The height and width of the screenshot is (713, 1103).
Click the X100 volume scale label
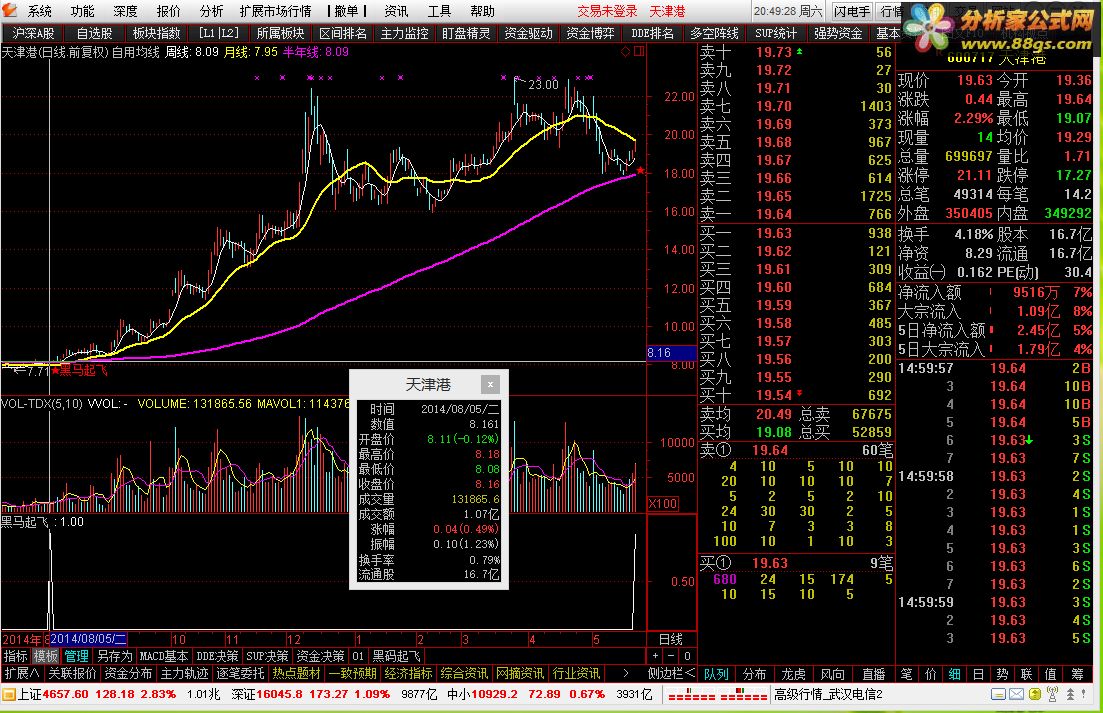point(663,503)
